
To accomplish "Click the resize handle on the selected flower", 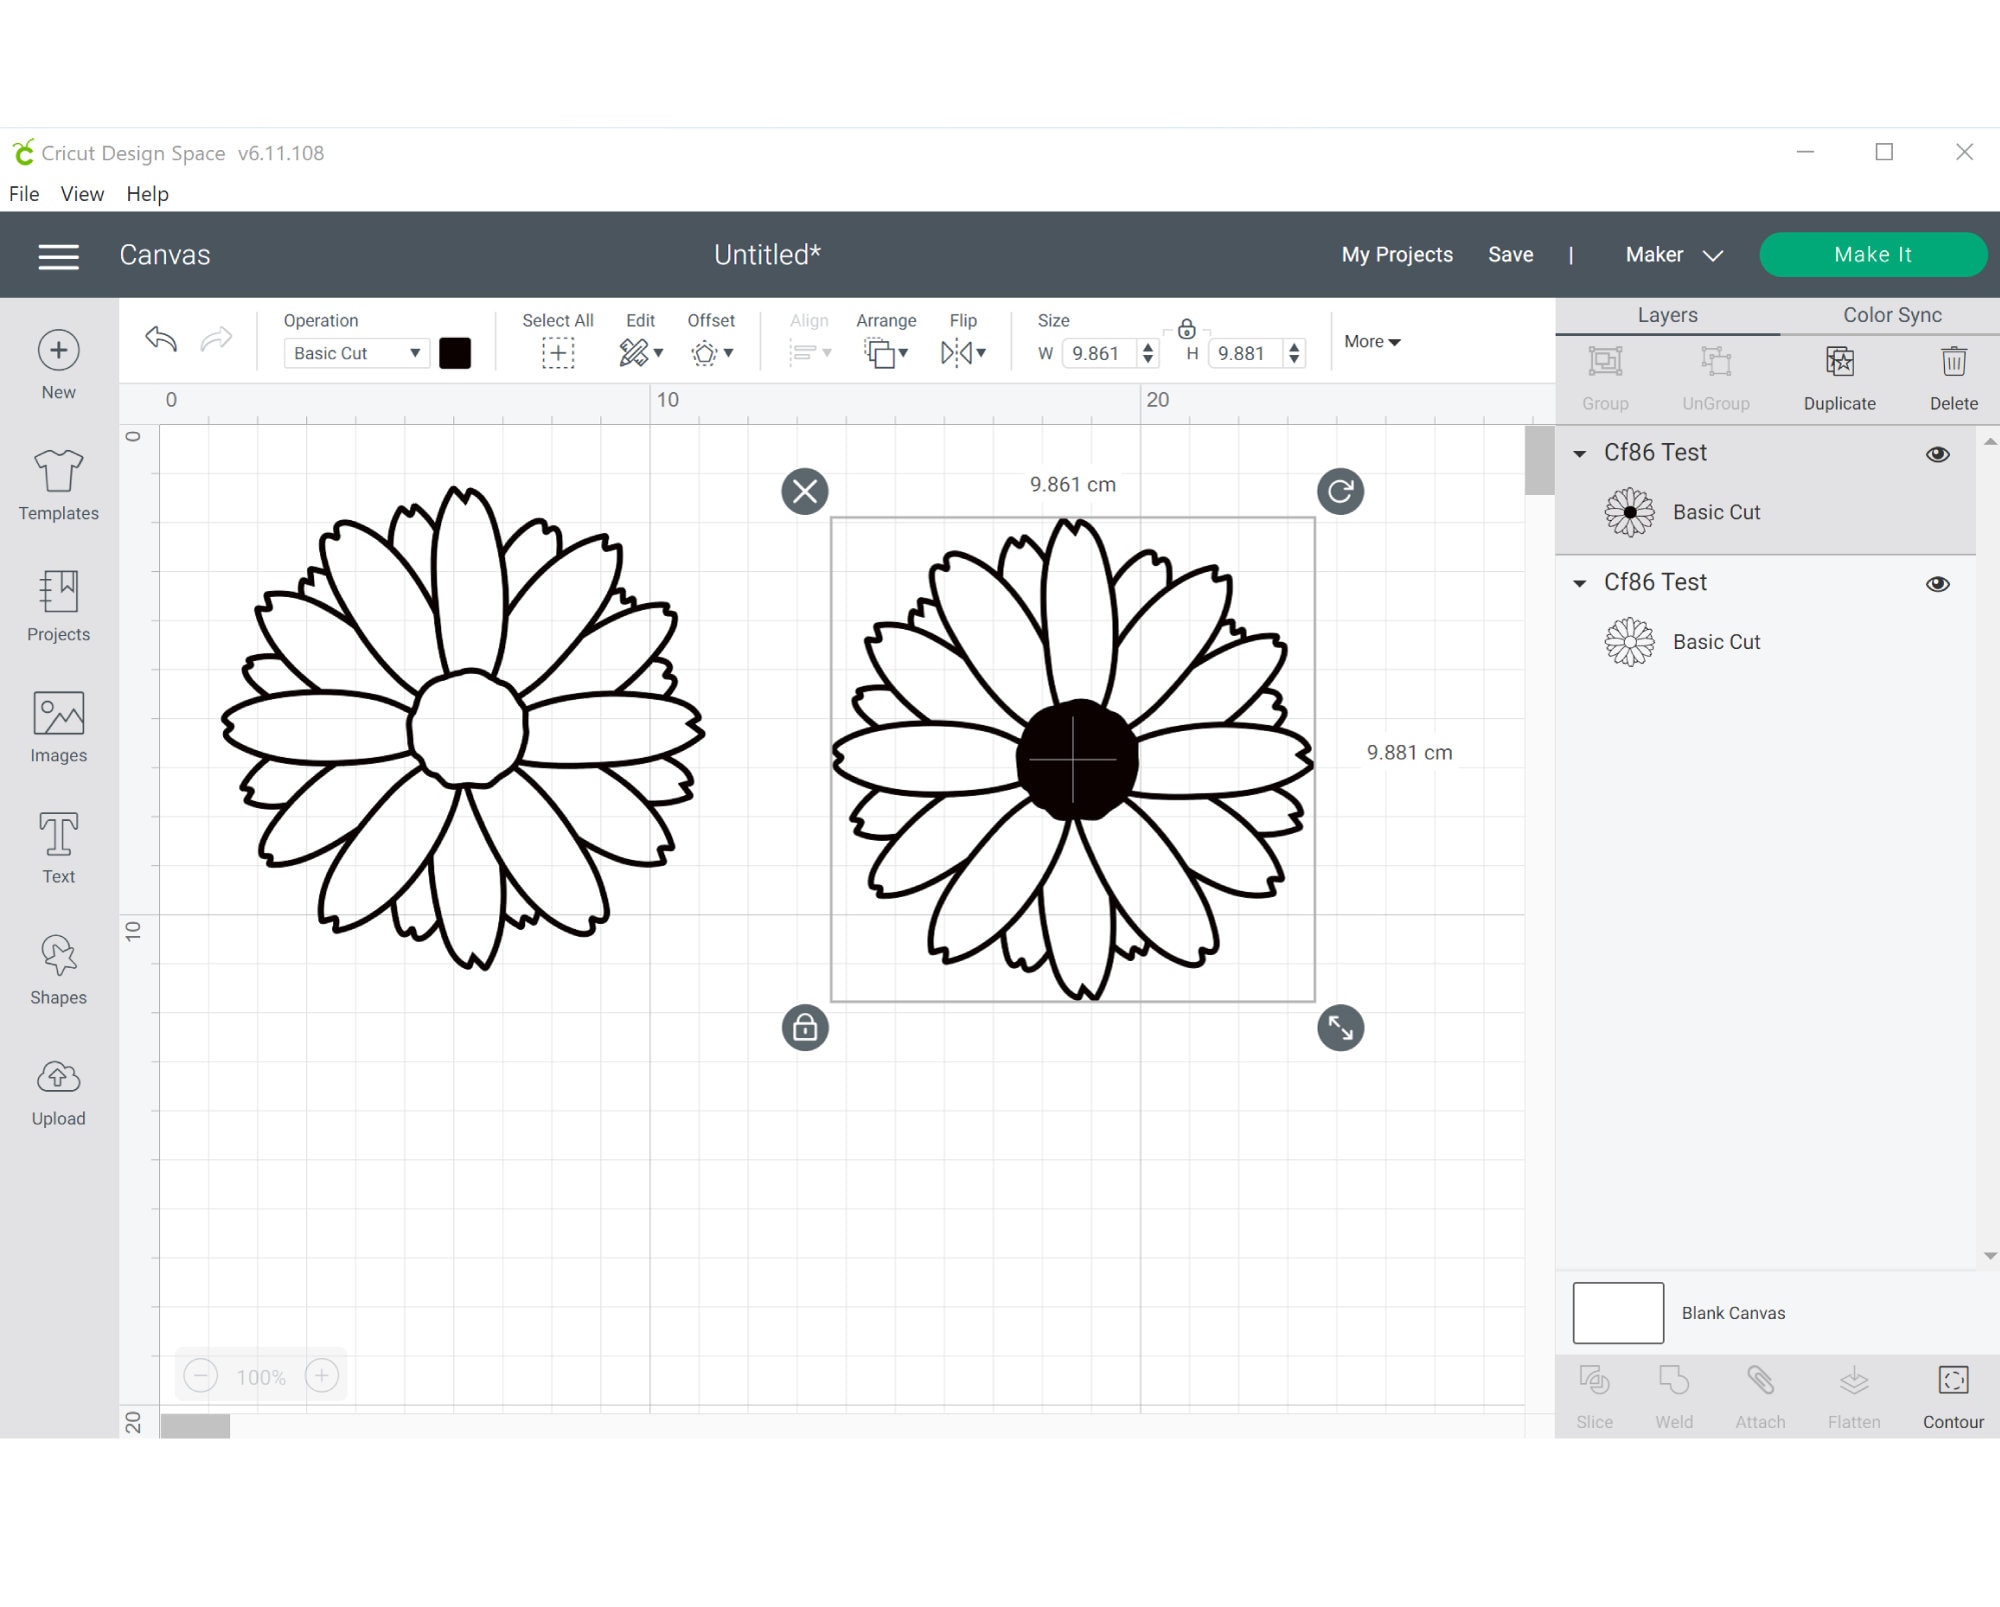I will pyautogui.click(x=1340, y=1028).
